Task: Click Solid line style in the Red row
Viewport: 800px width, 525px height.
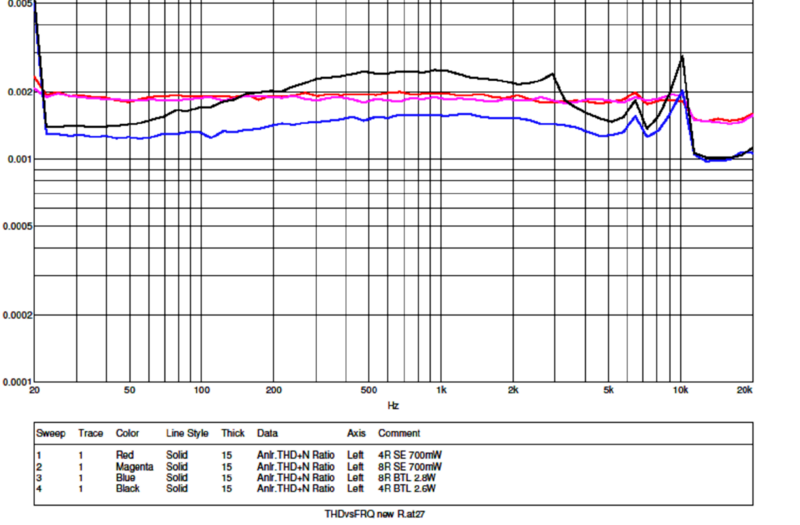Action: click(x=177, y=455)
